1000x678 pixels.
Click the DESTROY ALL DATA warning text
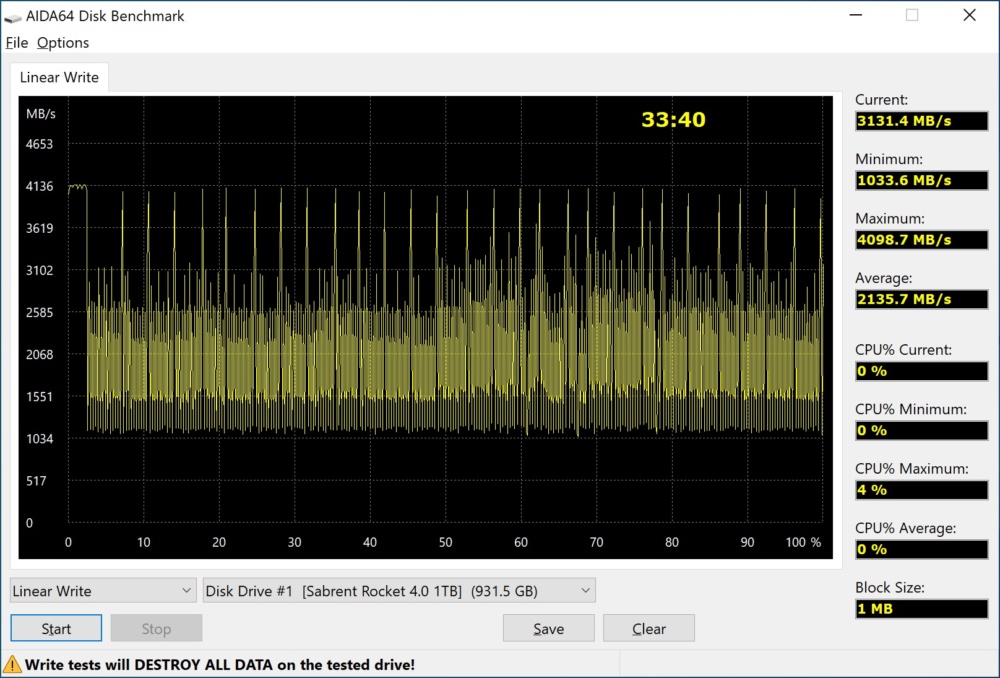[x=219, y=665]
